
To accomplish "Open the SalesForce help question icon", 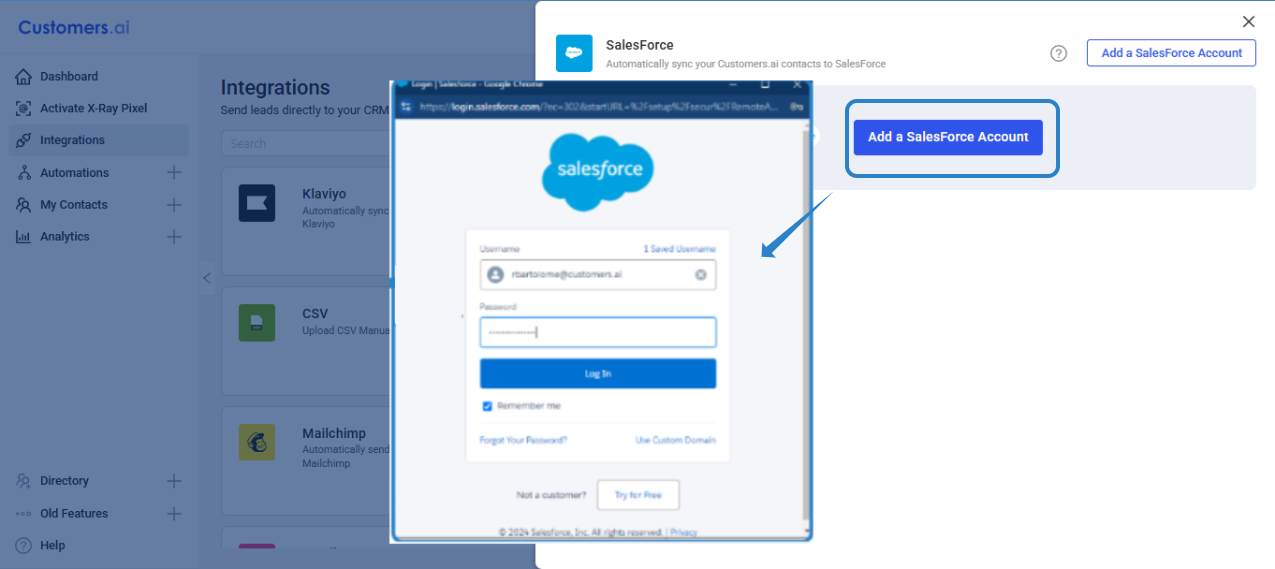I will pos(1058,53).
